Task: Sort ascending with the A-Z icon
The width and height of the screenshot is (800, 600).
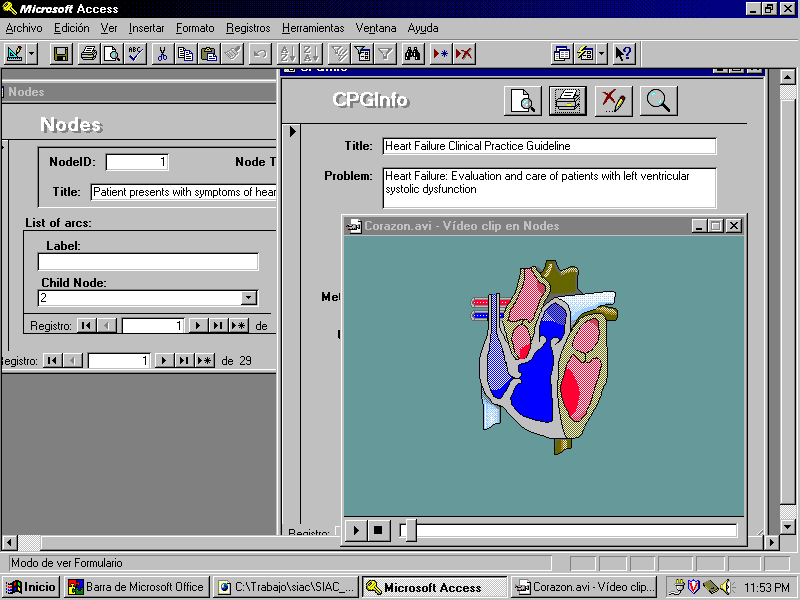Action: 287,54
